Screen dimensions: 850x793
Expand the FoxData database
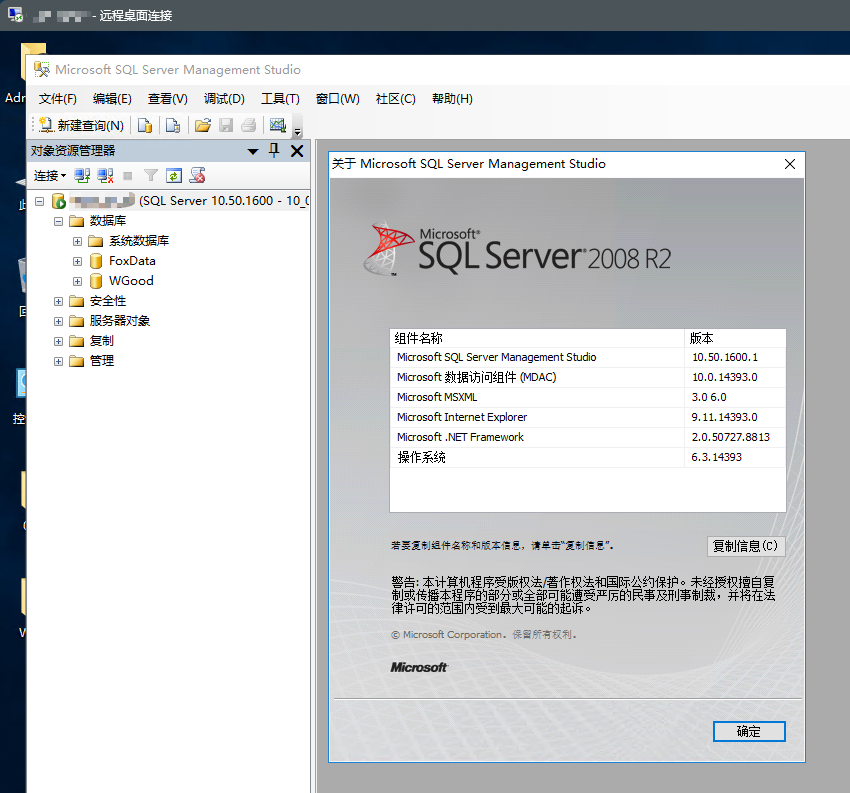[x=78, y=261]
